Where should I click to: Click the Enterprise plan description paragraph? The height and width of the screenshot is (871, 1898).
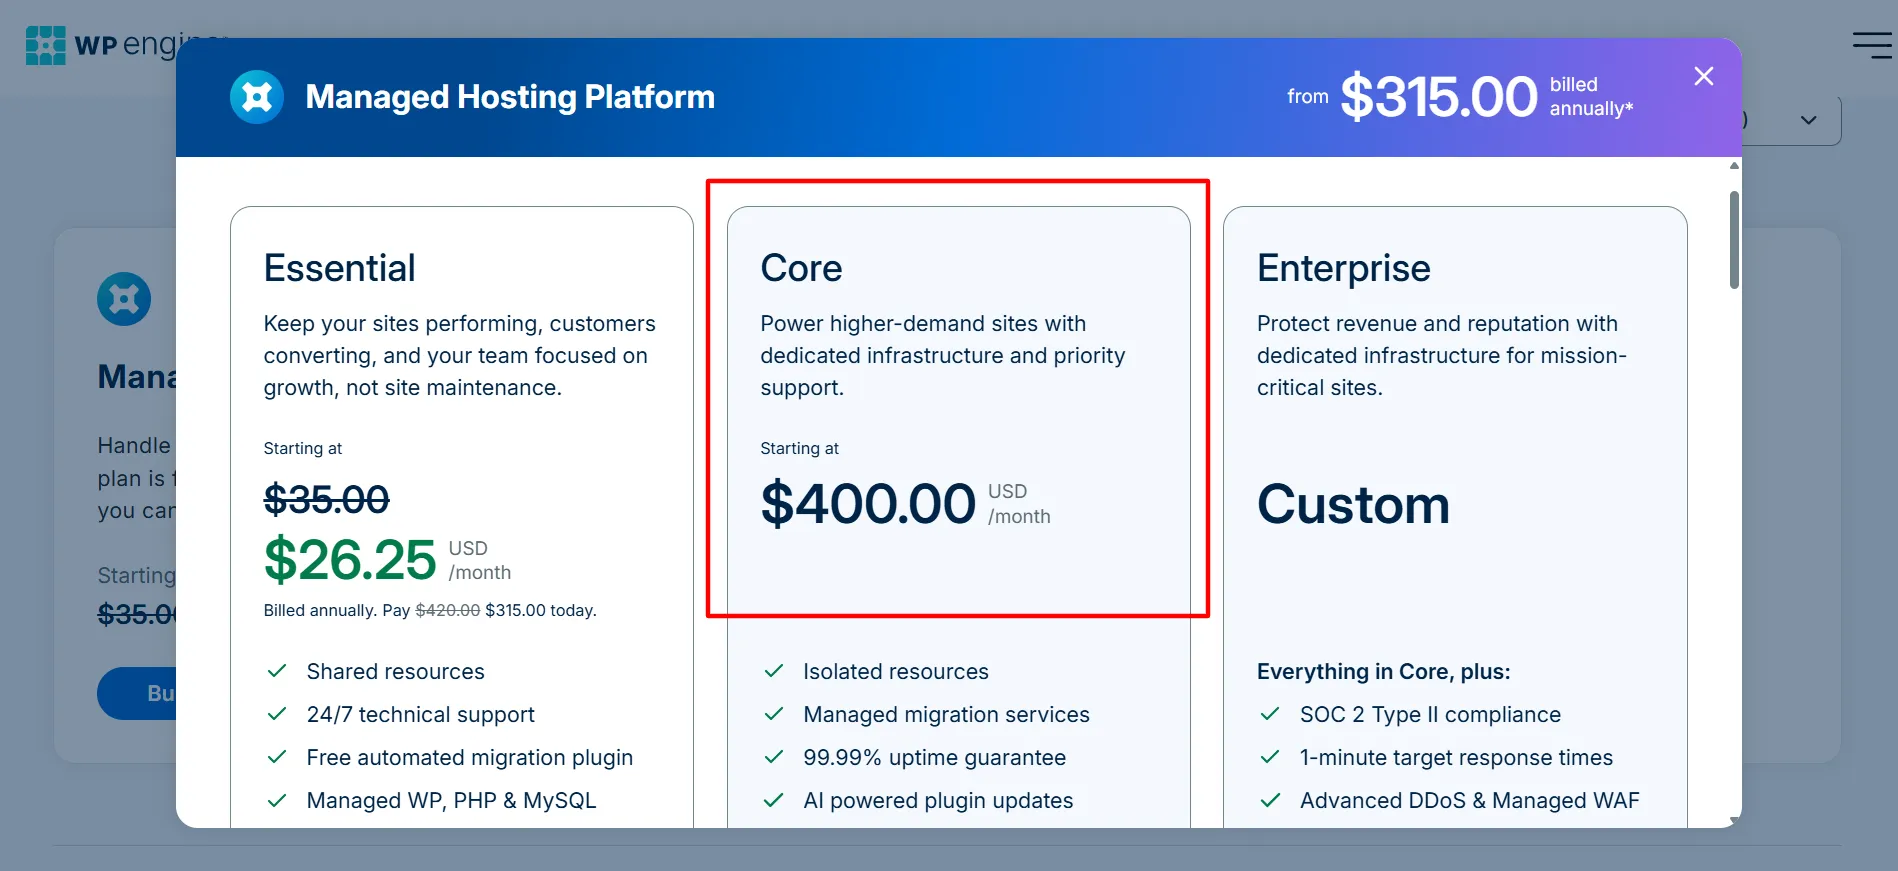click(x=1441, y=355)
